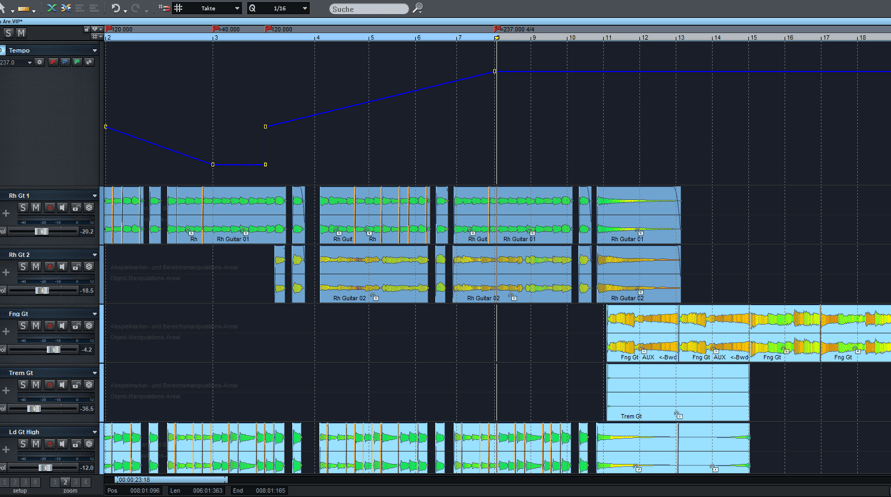Click the magnifier search icon
The height and width of the screenshot is (497, 891).
tap(418, 8)
